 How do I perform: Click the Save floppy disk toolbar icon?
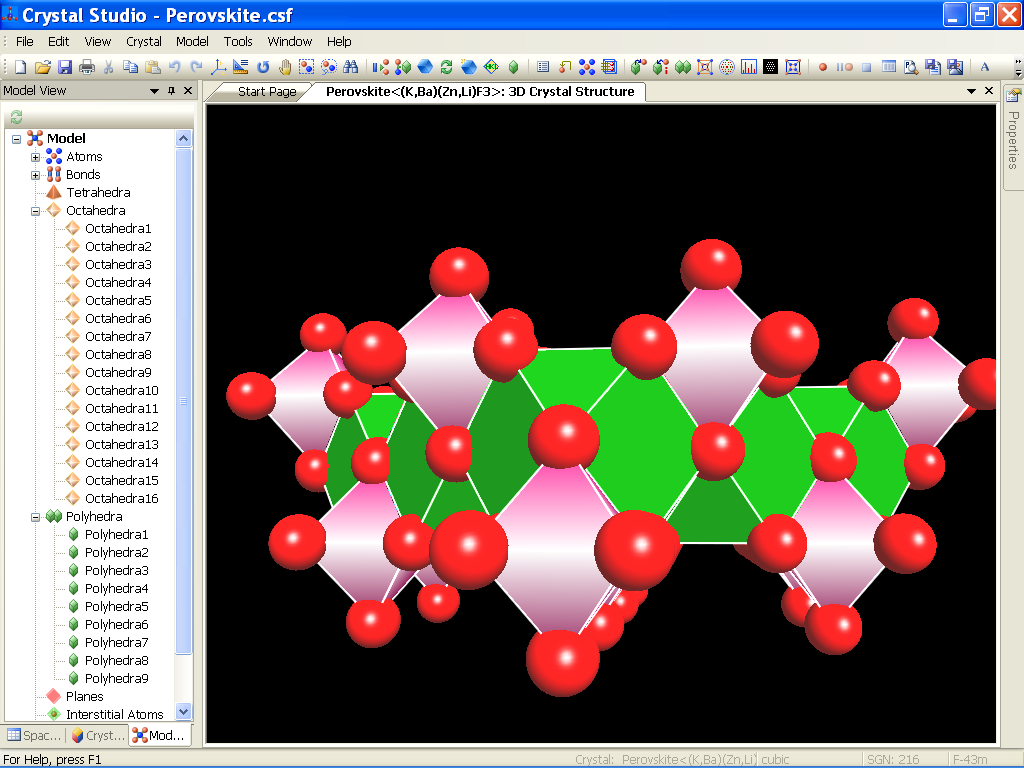click(64, 67)
